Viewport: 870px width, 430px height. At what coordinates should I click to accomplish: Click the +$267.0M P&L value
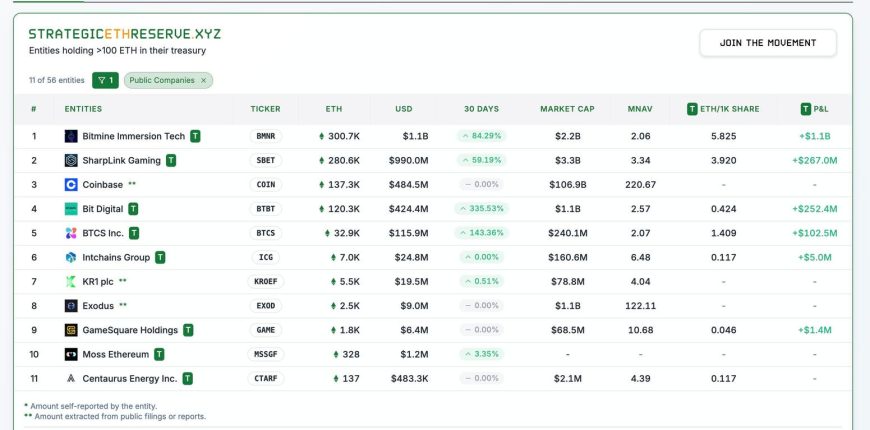[815, 160]
